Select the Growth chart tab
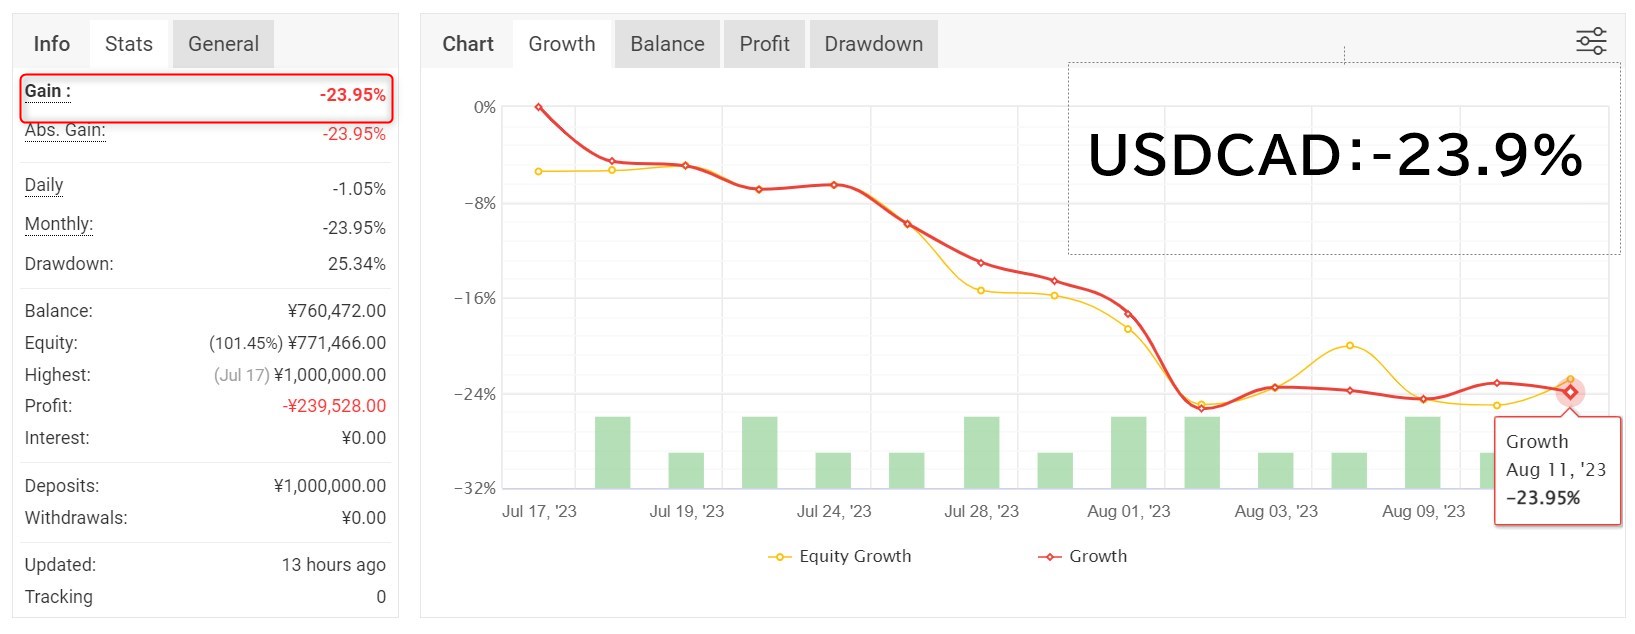 pyautogui.click(x=562, y=44)
